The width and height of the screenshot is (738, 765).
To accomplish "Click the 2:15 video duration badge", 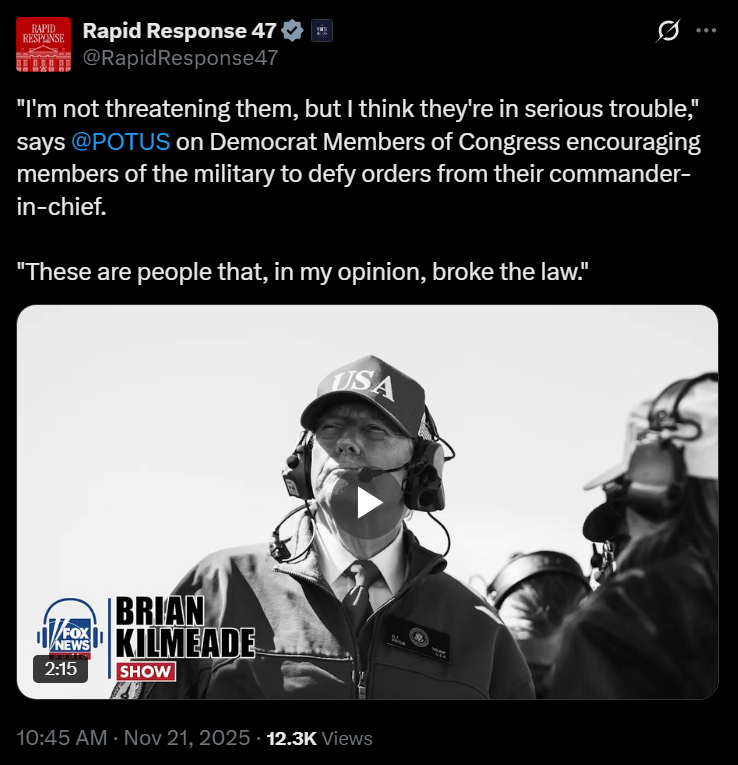I will point(60,669).
